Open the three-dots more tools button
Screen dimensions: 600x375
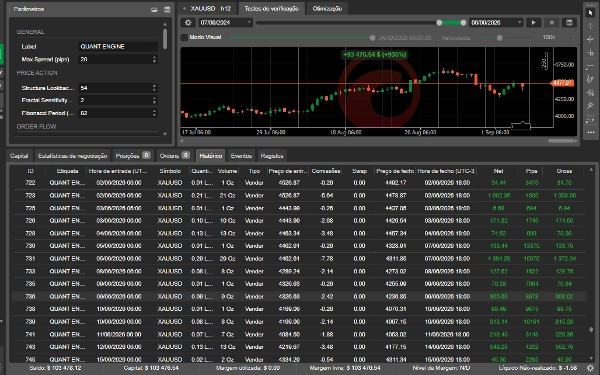[591, 132]
